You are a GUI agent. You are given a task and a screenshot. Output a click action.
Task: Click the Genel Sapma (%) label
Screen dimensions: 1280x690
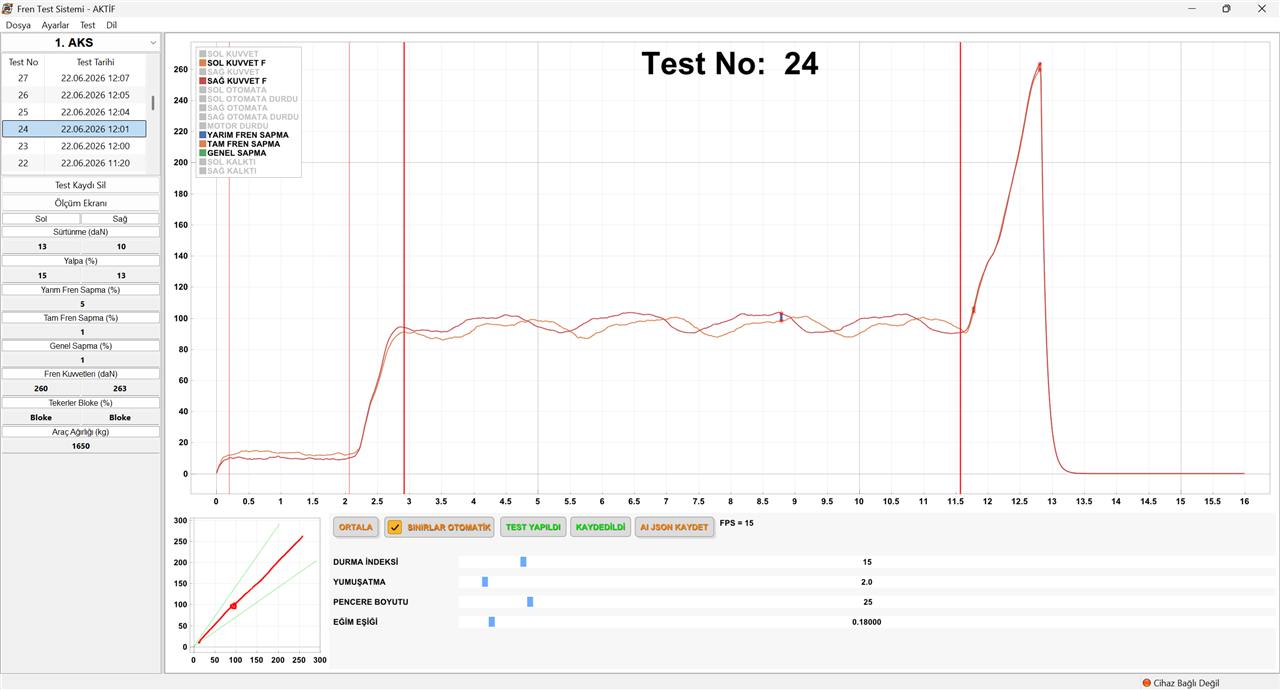(80, 345)
